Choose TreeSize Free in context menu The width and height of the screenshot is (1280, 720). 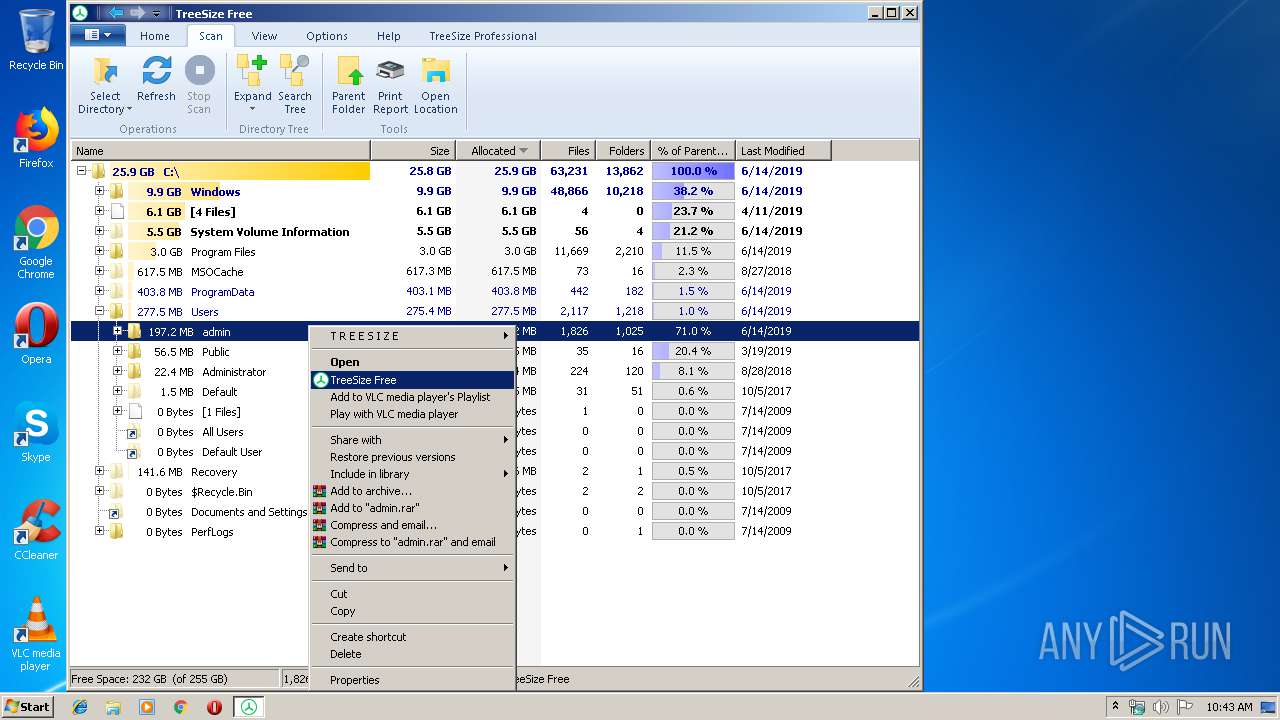click(412, 380)
